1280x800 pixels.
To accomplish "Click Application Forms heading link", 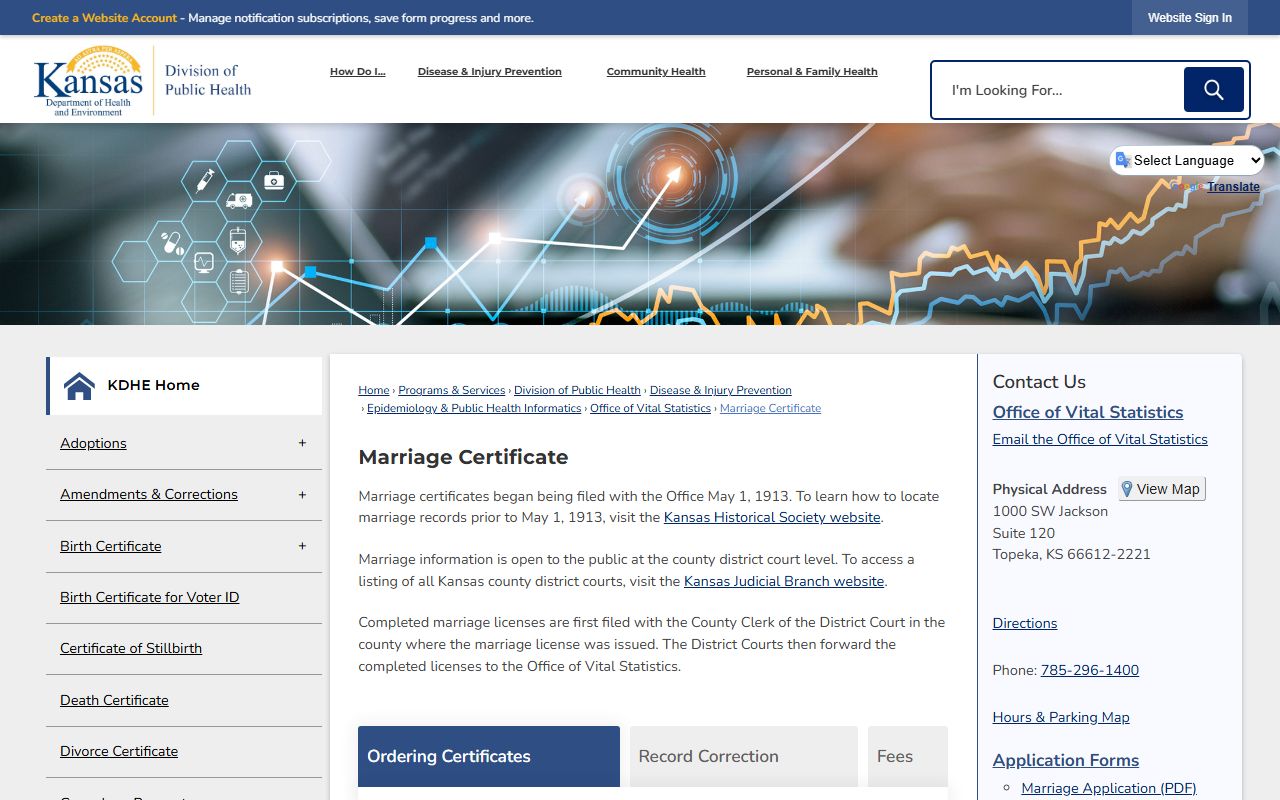I will point(1066,760).
